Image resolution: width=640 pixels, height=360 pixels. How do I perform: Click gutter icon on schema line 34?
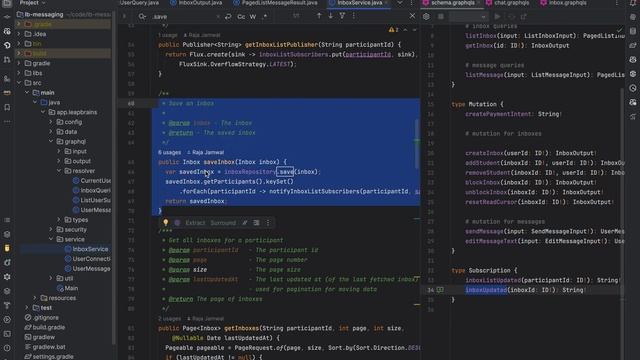(440, 290)
